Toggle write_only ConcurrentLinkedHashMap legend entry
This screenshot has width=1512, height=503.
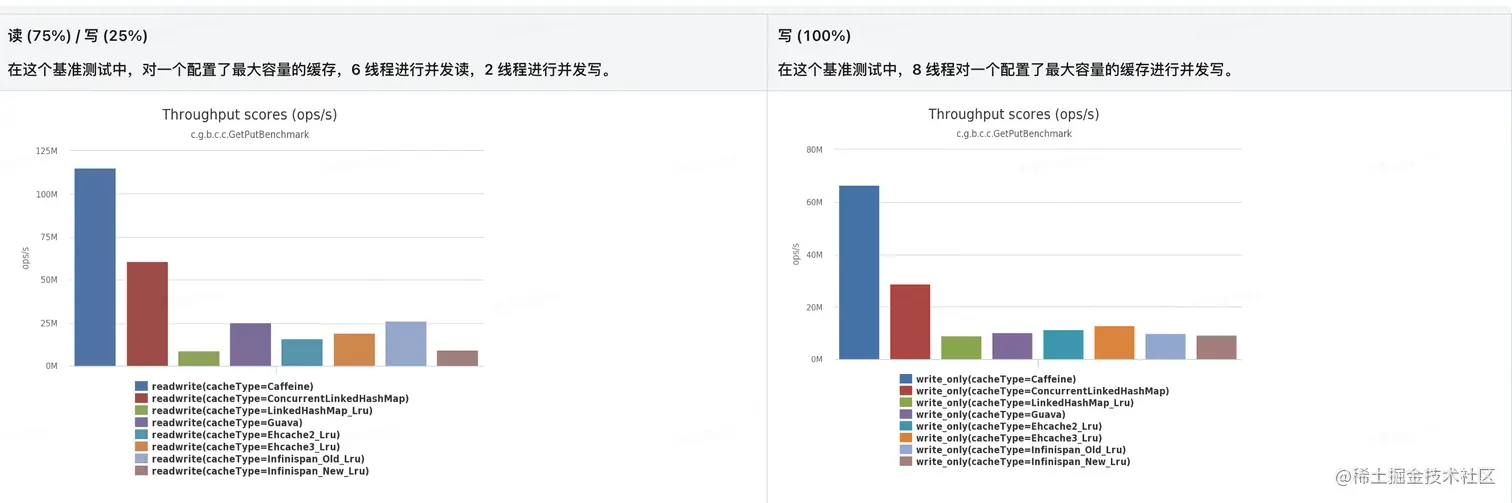tap(1042, 391)
